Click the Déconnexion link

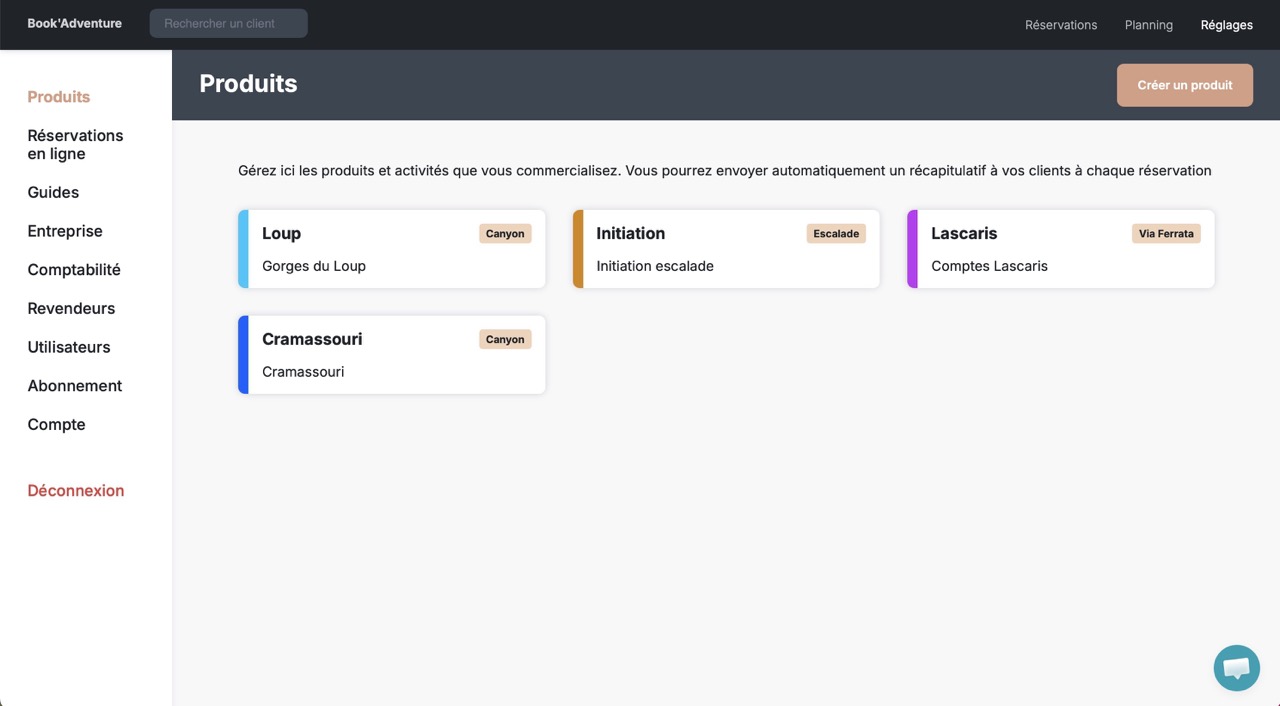coord(76,491)
